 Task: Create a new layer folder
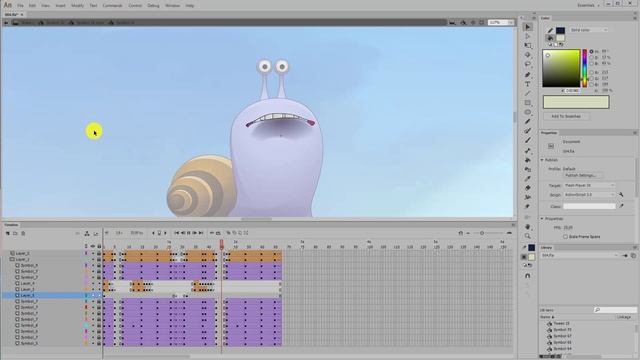point(15,233)
